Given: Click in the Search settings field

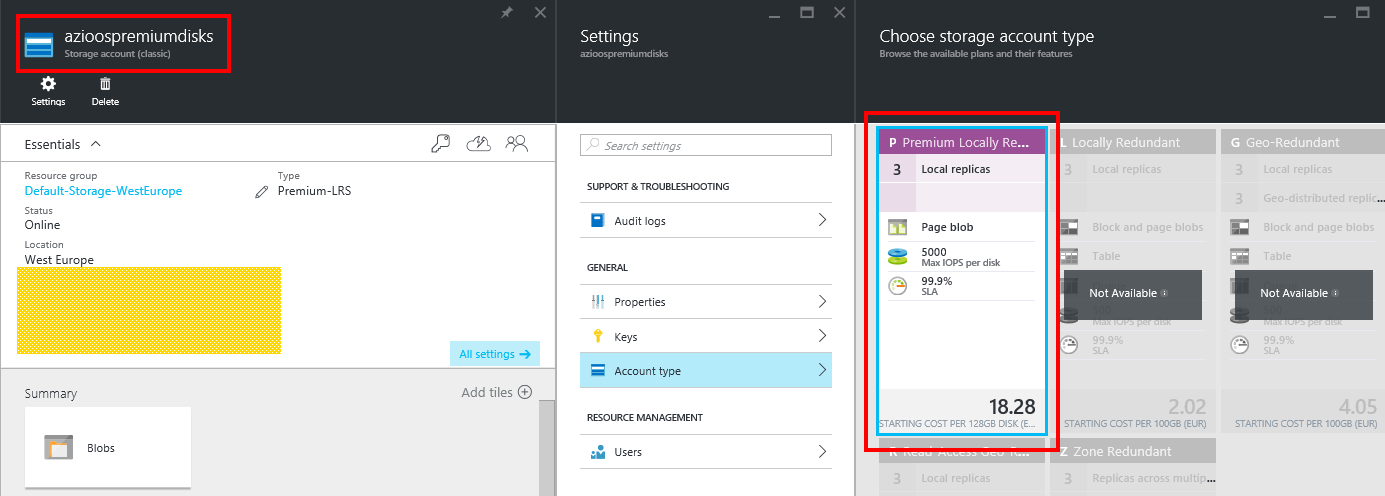Looking at the screenshot, I should [706, 146].
